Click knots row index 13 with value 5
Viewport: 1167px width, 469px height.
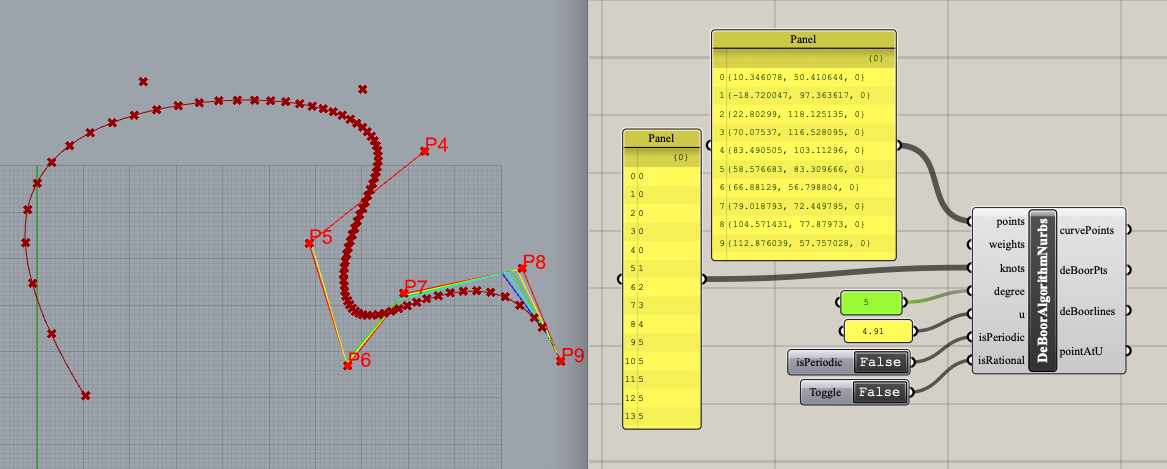[662, 416]
